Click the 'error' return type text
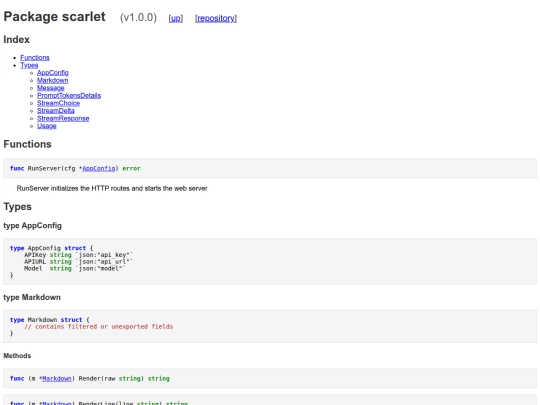This screenshot has width=540, height=405. click(x=132, y=168)
